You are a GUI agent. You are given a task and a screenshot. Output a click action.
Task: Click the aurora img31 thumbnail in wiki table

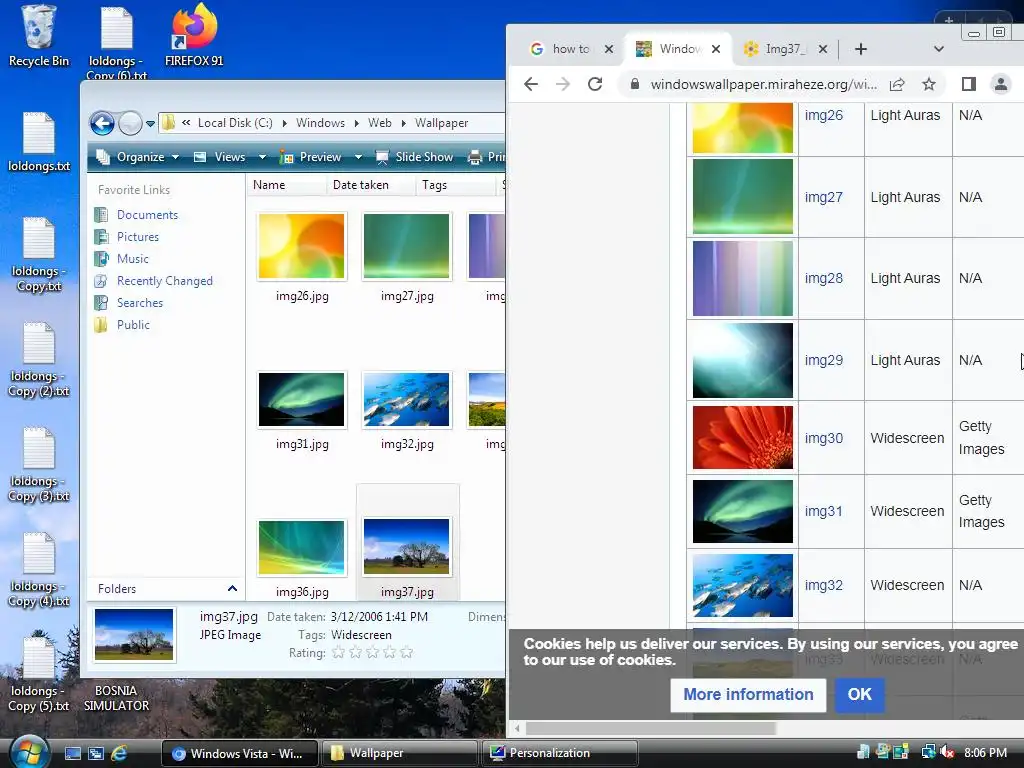click(x=743, y=511)
